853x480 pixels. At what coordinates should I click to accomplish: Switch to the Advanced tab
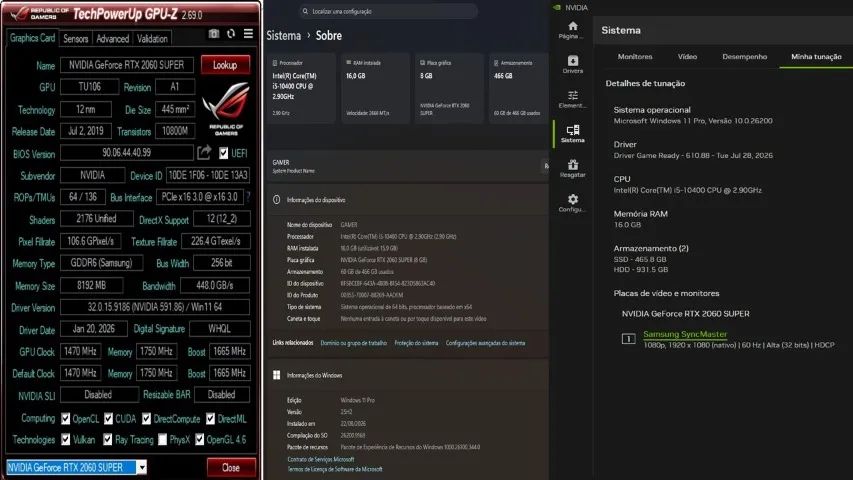(113, 39)
